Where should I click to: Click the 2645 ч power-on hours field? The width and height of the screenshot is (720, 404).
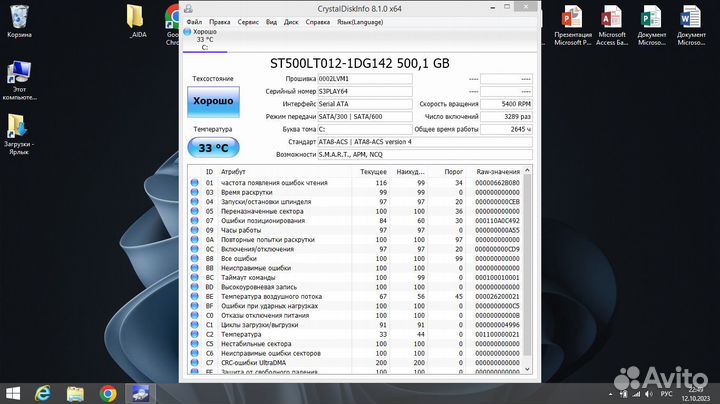[x=506, y=129]
